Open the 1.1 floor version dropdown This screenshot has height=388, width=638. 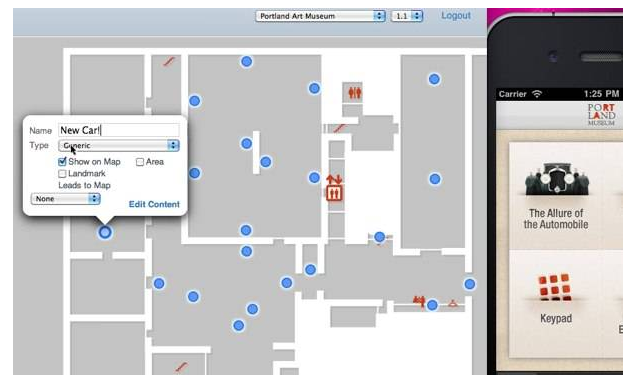(407, 16)
